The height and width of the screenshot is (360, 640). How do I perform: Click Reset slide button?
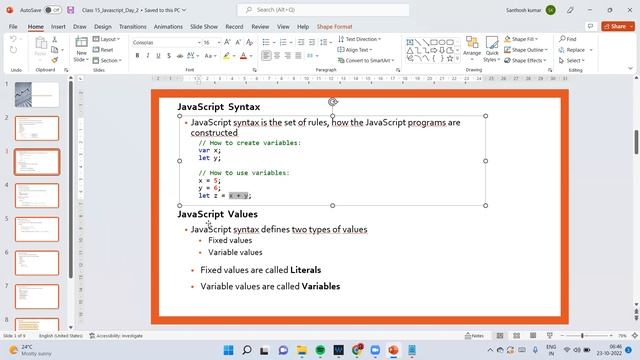click(x=103, y=50)
